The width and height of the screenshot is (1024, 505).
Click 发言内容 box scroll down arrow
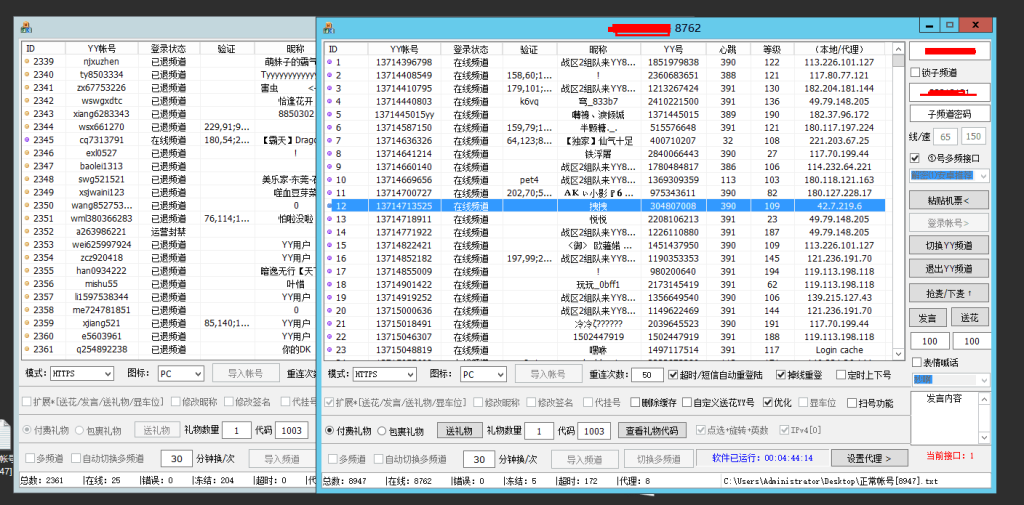[x=984, y=436]
